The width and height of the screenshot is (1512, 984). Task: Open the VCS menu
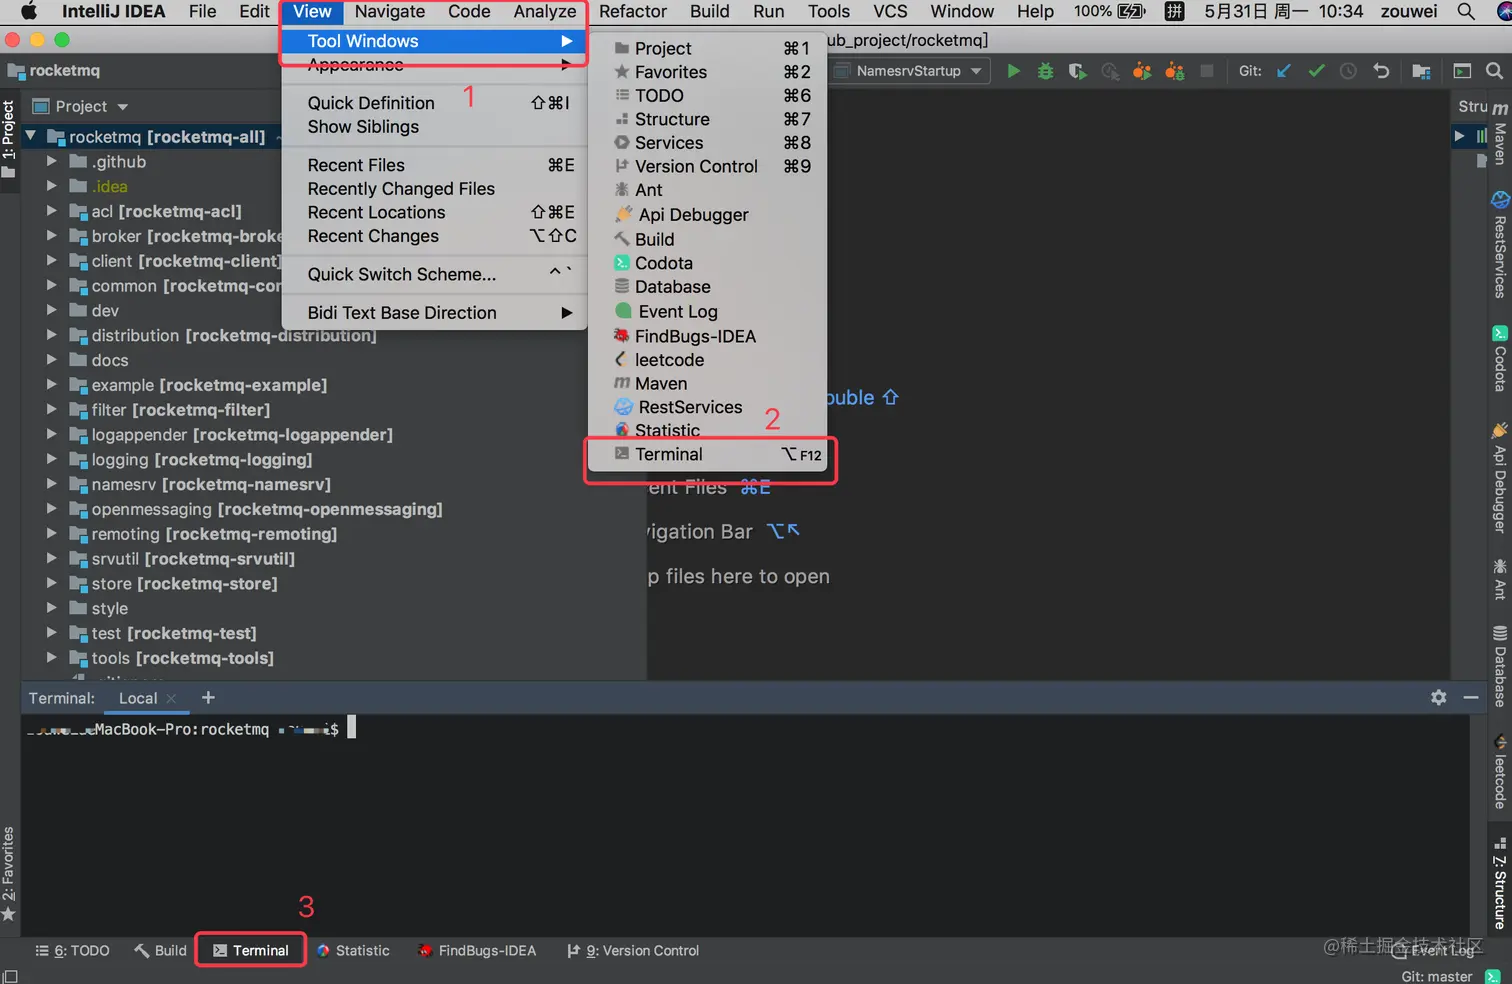pos(890,12)
